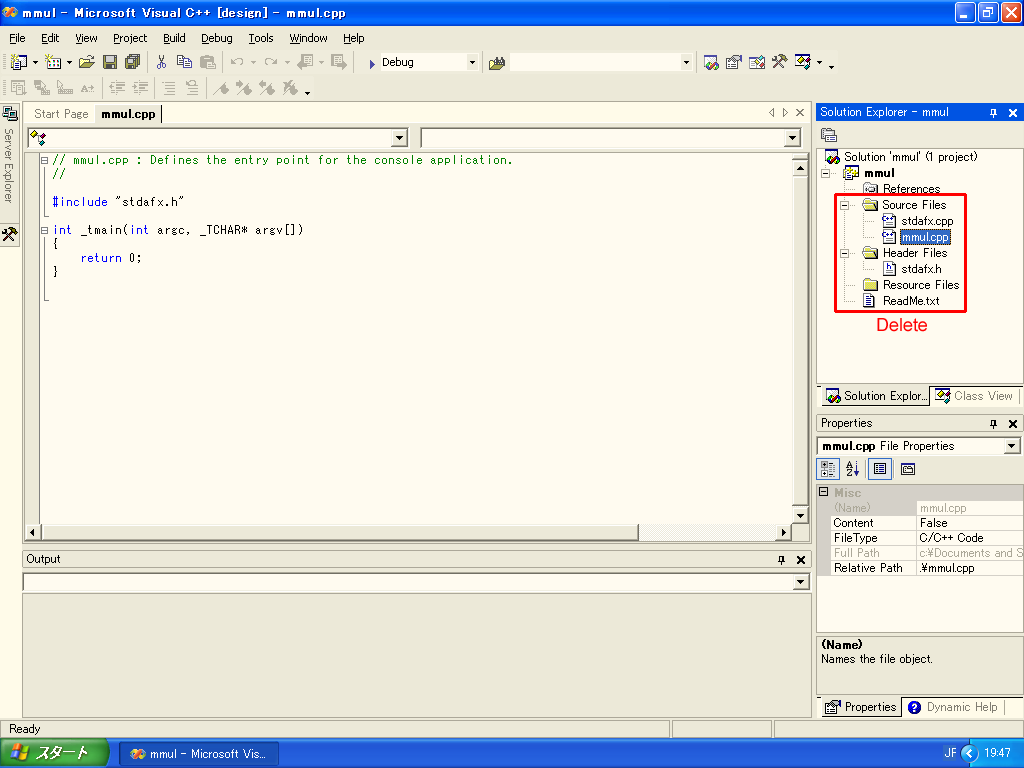Viewport: 1024px width, 768px height.
Task: Select the Resource Files folder
Action: pyautogui.click(x=921, y=285)
